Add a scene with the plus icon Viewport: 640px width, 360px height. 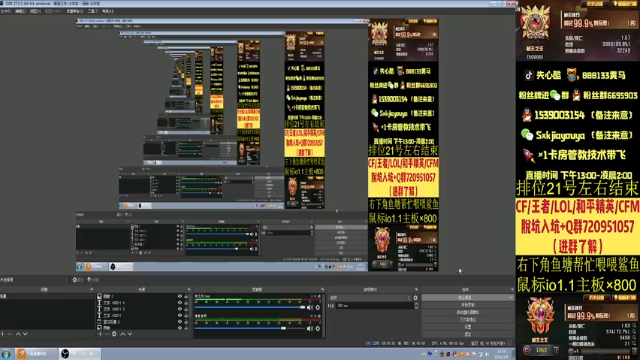tap(3, 334)
